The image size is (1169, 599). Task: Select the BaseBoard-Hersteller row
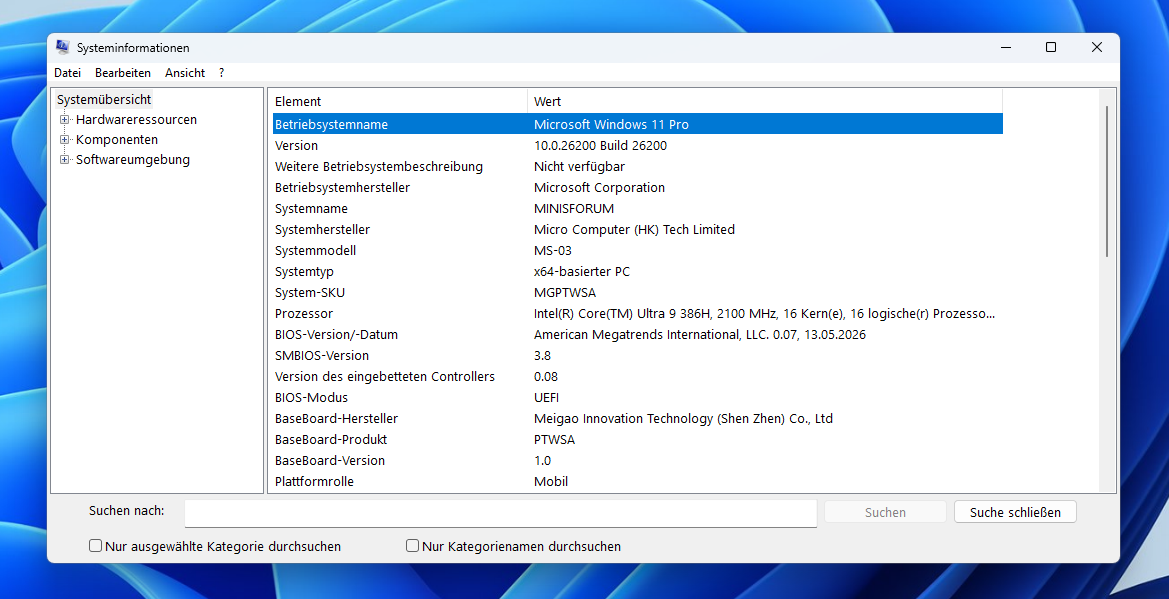pos(637,418)
